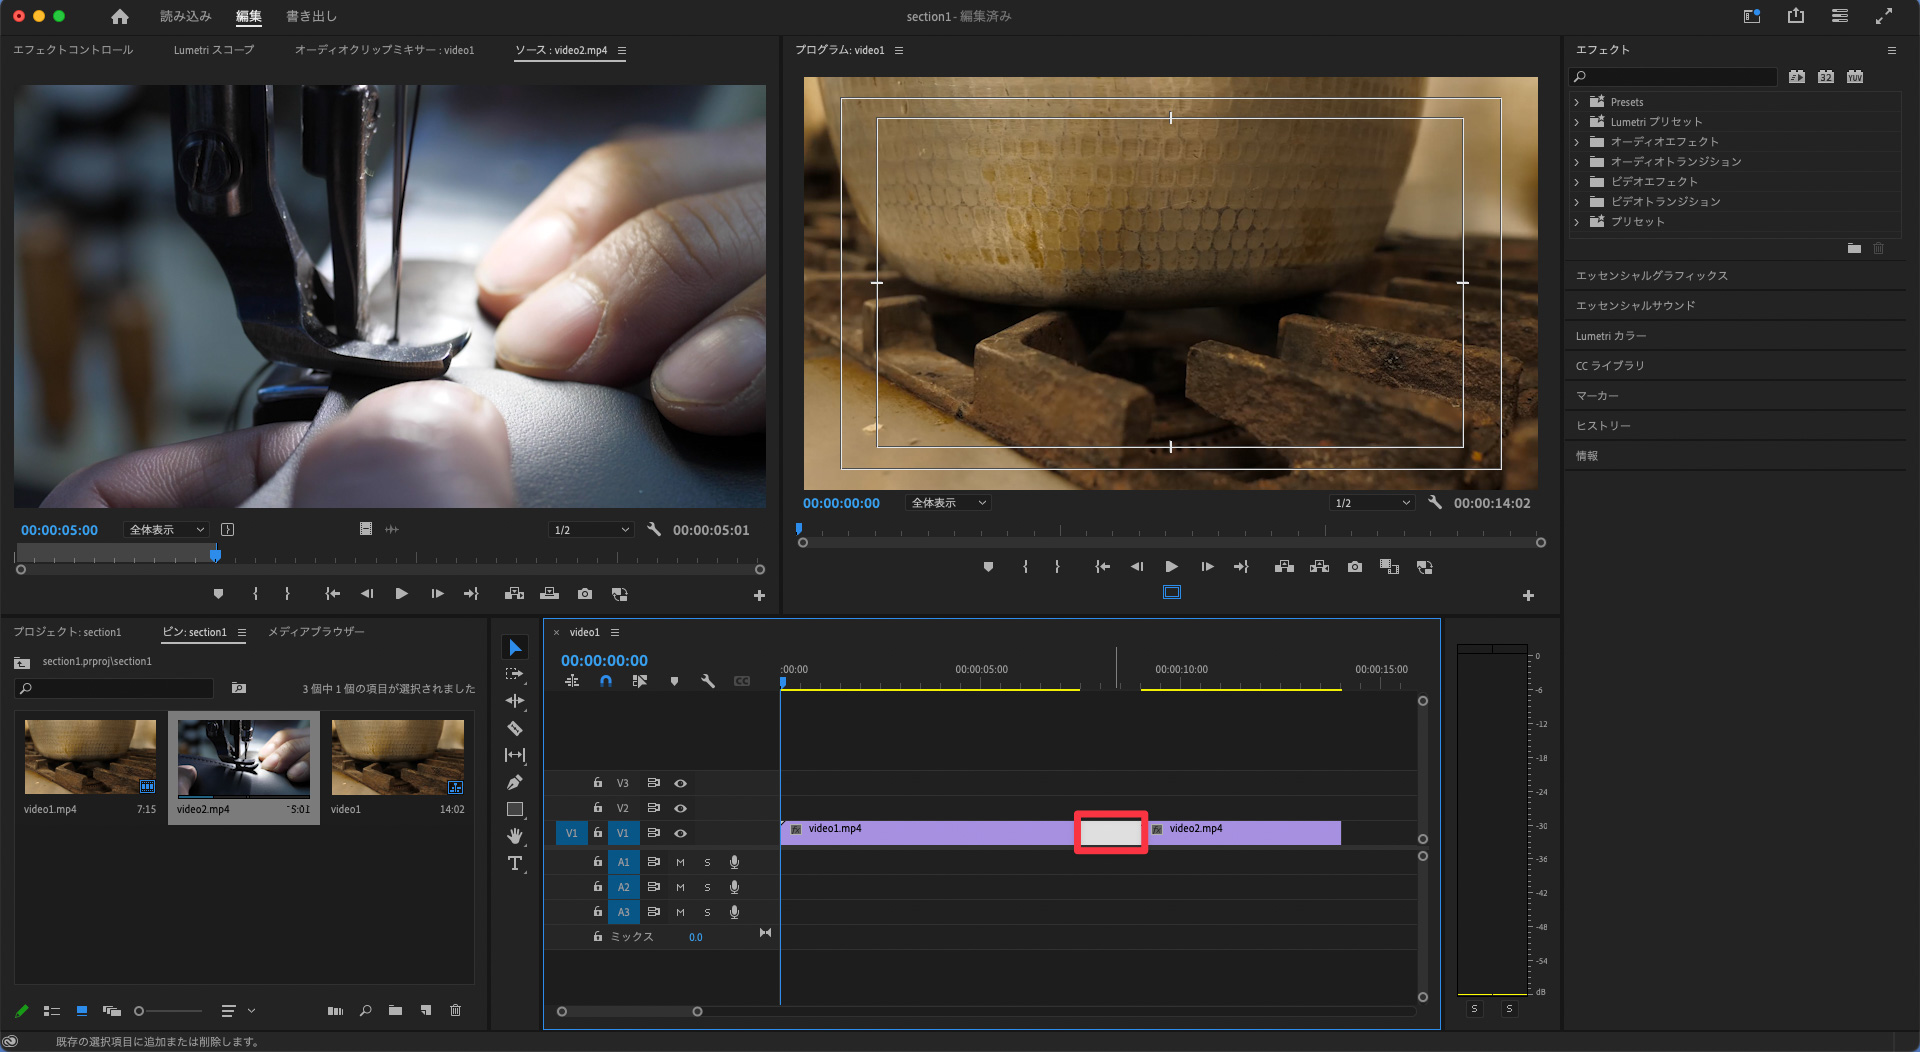
Task: Click the Home icon in top bar
Action: click(120, 16)
